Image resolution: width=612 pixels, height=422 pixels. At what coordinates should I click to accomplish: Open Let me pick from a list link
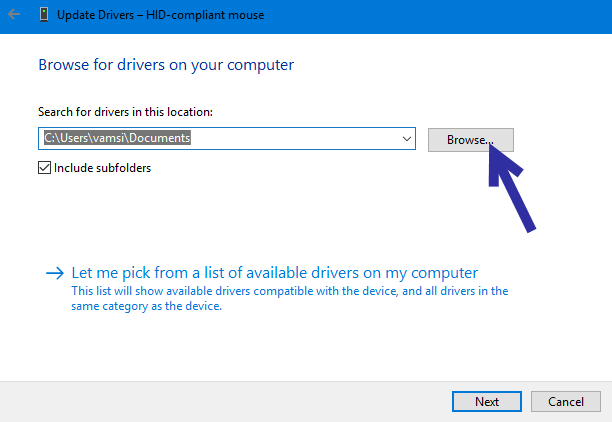[274, 272]
